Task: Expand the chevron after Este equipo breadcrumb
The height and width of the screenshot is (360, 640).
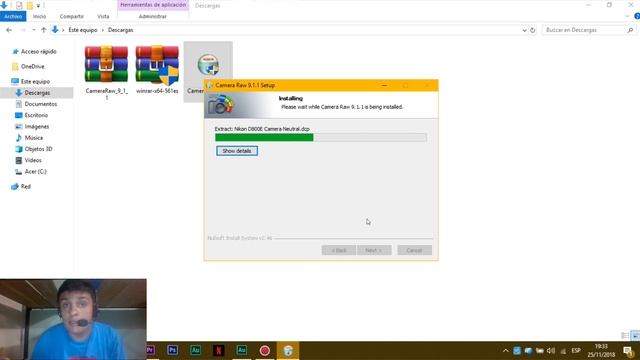Action: (103, 30)
